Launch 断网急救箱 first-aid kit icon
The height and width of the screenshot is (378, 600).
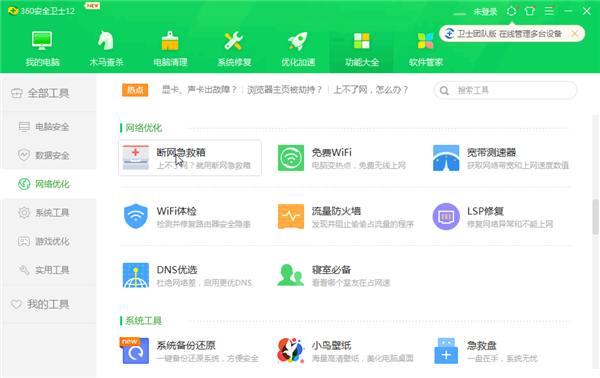coord(136,158)
